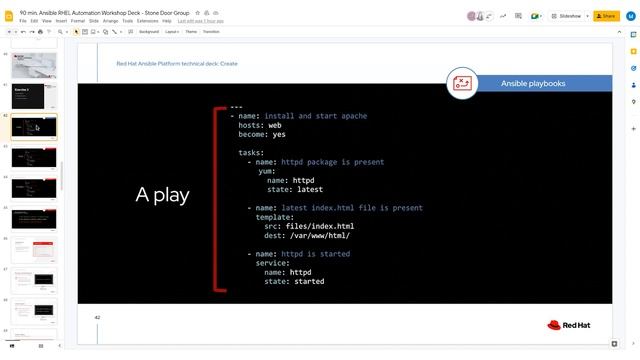Image resolution: width=640 pixels, height=360 pixels.
Task: Open the Transition panel
Action: (211, 31)
